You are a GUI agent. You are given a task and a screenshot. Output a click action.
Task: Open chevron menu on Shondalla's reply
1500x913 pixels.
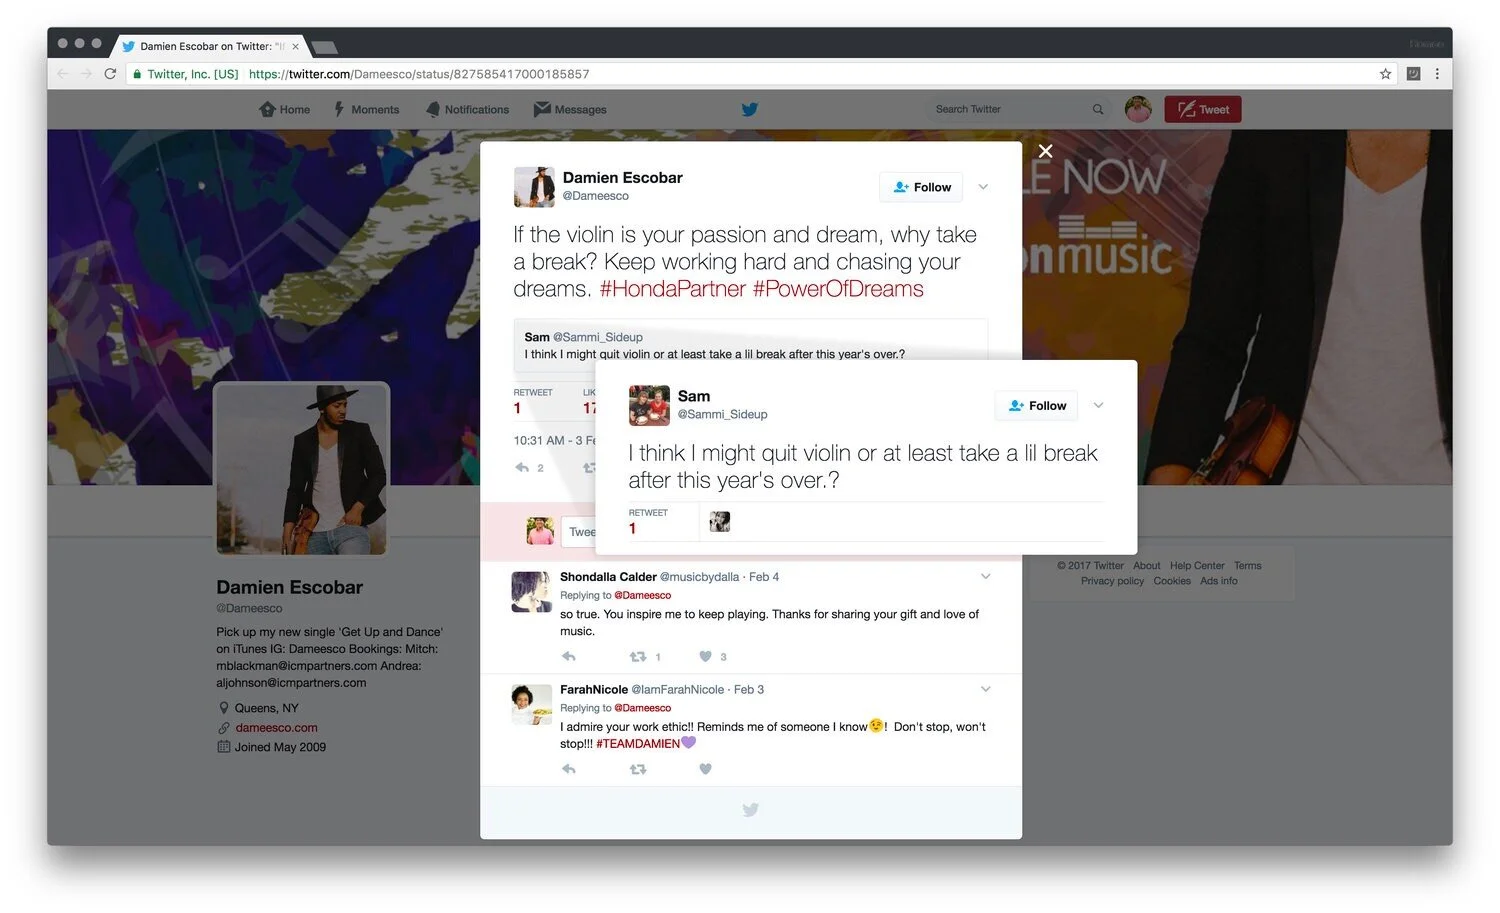985,576
